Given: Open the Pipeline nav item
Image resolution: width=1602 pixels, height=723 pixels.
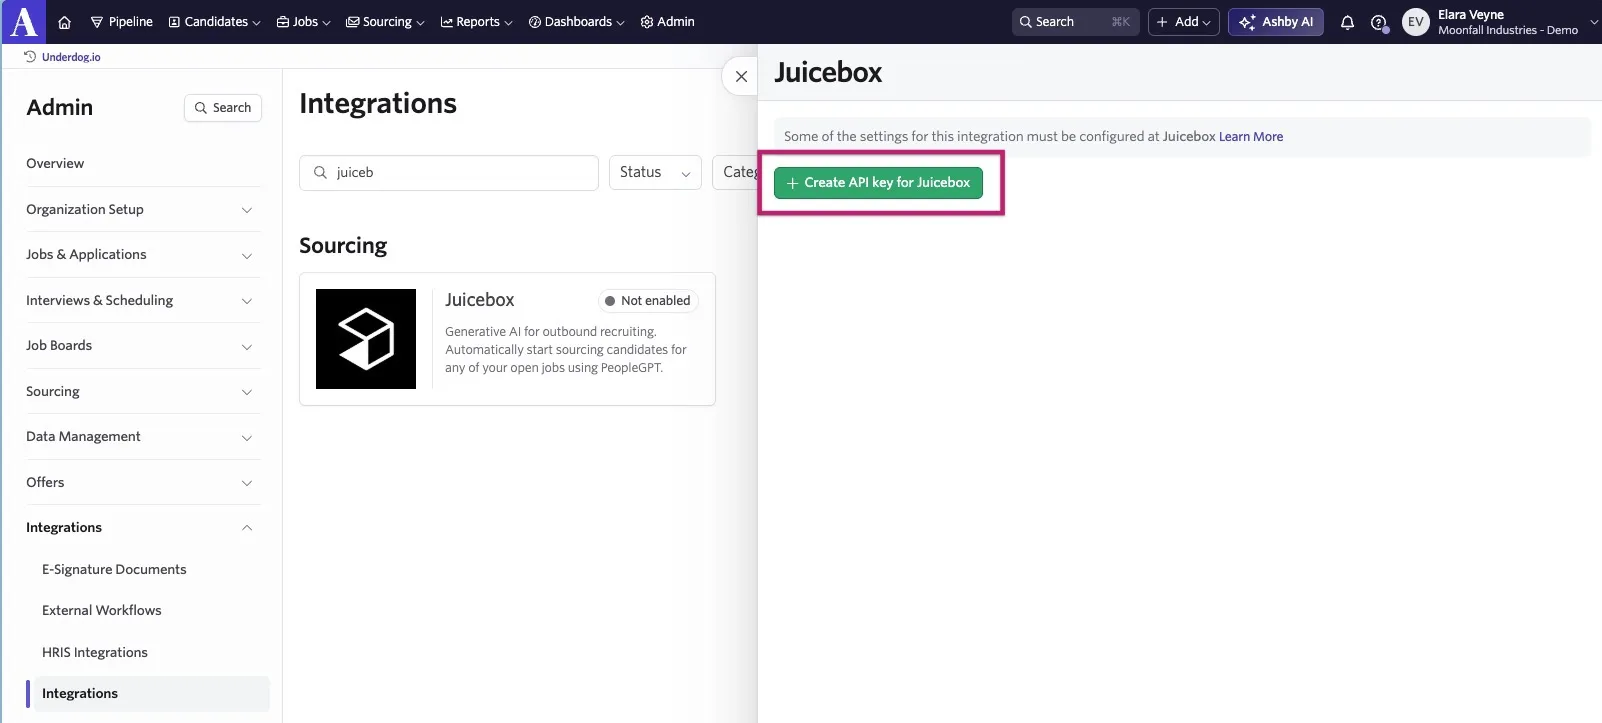Looking at the screenshot, I should point(121,22).
